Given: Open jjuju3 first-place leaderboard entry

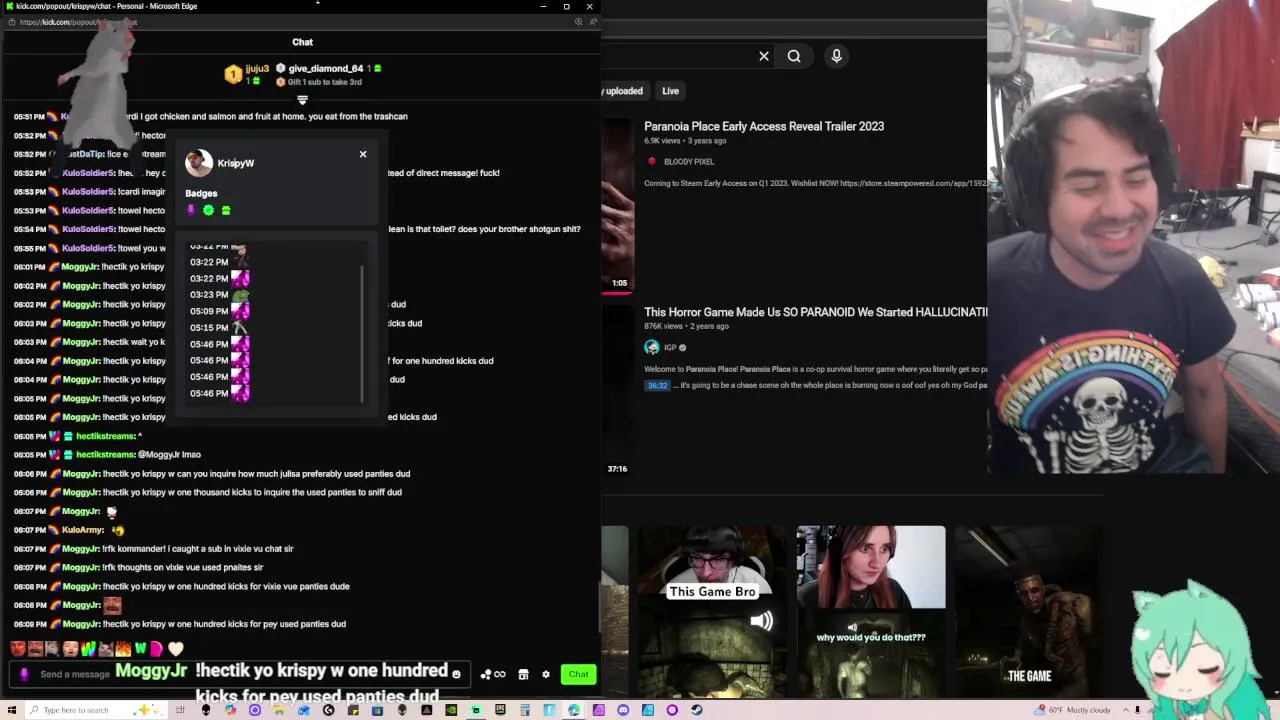Looking at the screenshot, I should coord(248,74).
